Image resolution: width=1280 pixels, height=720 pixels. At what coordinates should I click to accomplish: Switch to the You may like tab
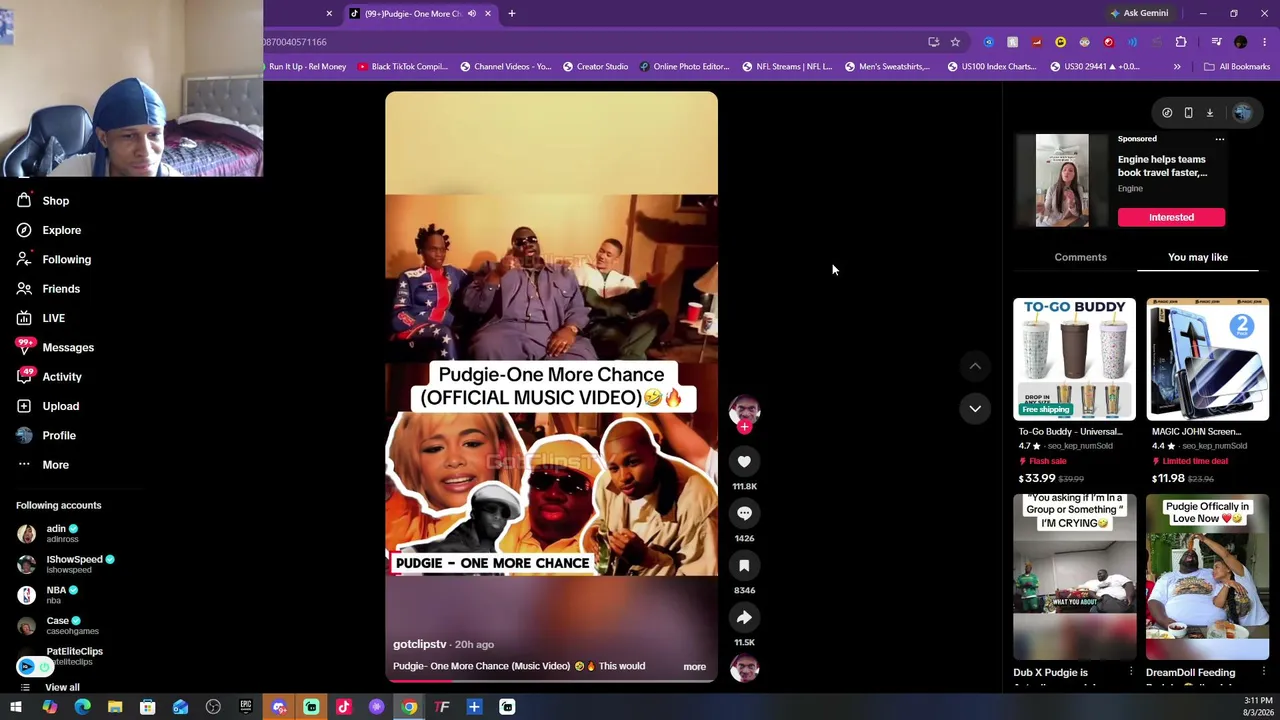pos(1198,257)
